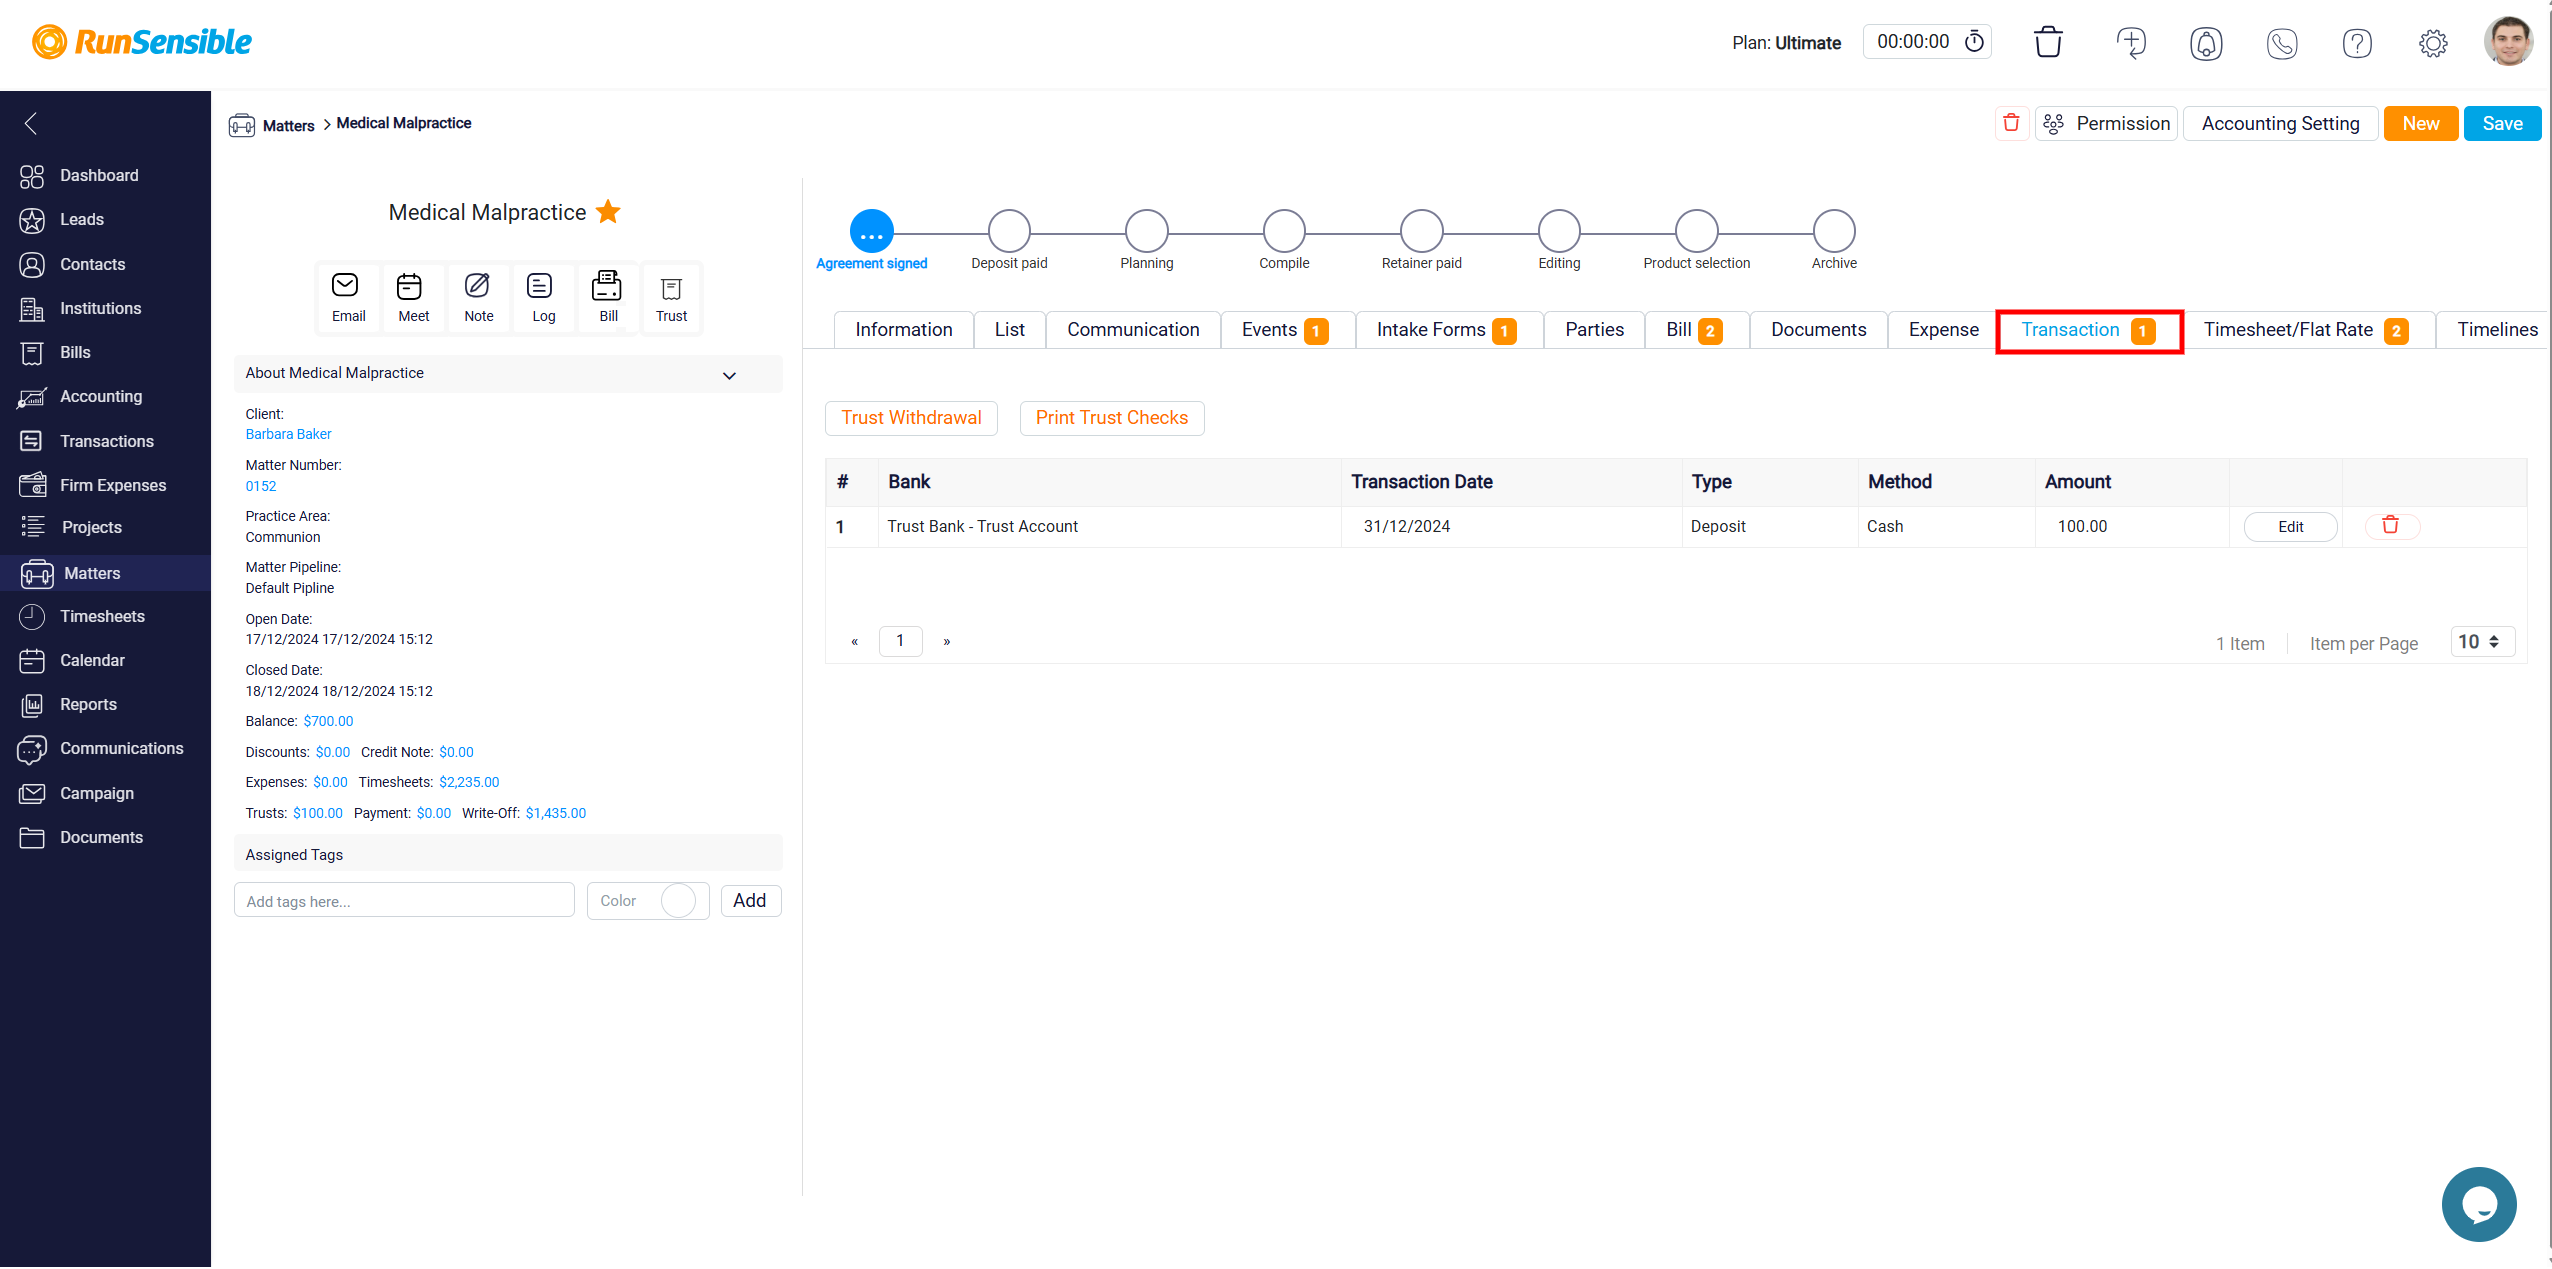Click the Email action icon
The image size is (2552, 1269).
(x=348, y=297)
